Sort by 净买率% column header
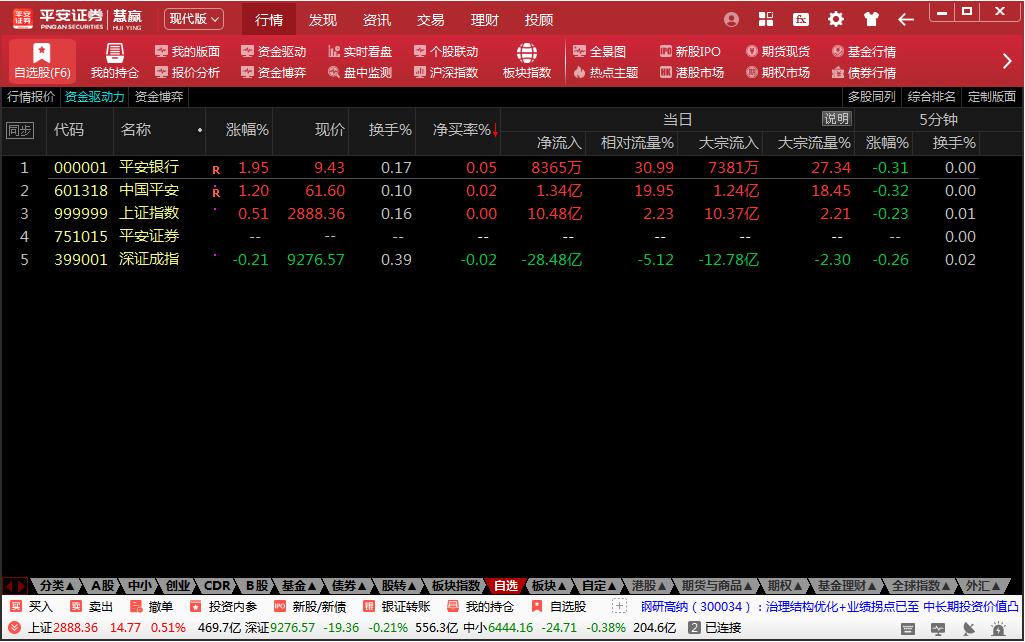Image resolution: width=1025 pixels, height=642 pixels. 465,129
